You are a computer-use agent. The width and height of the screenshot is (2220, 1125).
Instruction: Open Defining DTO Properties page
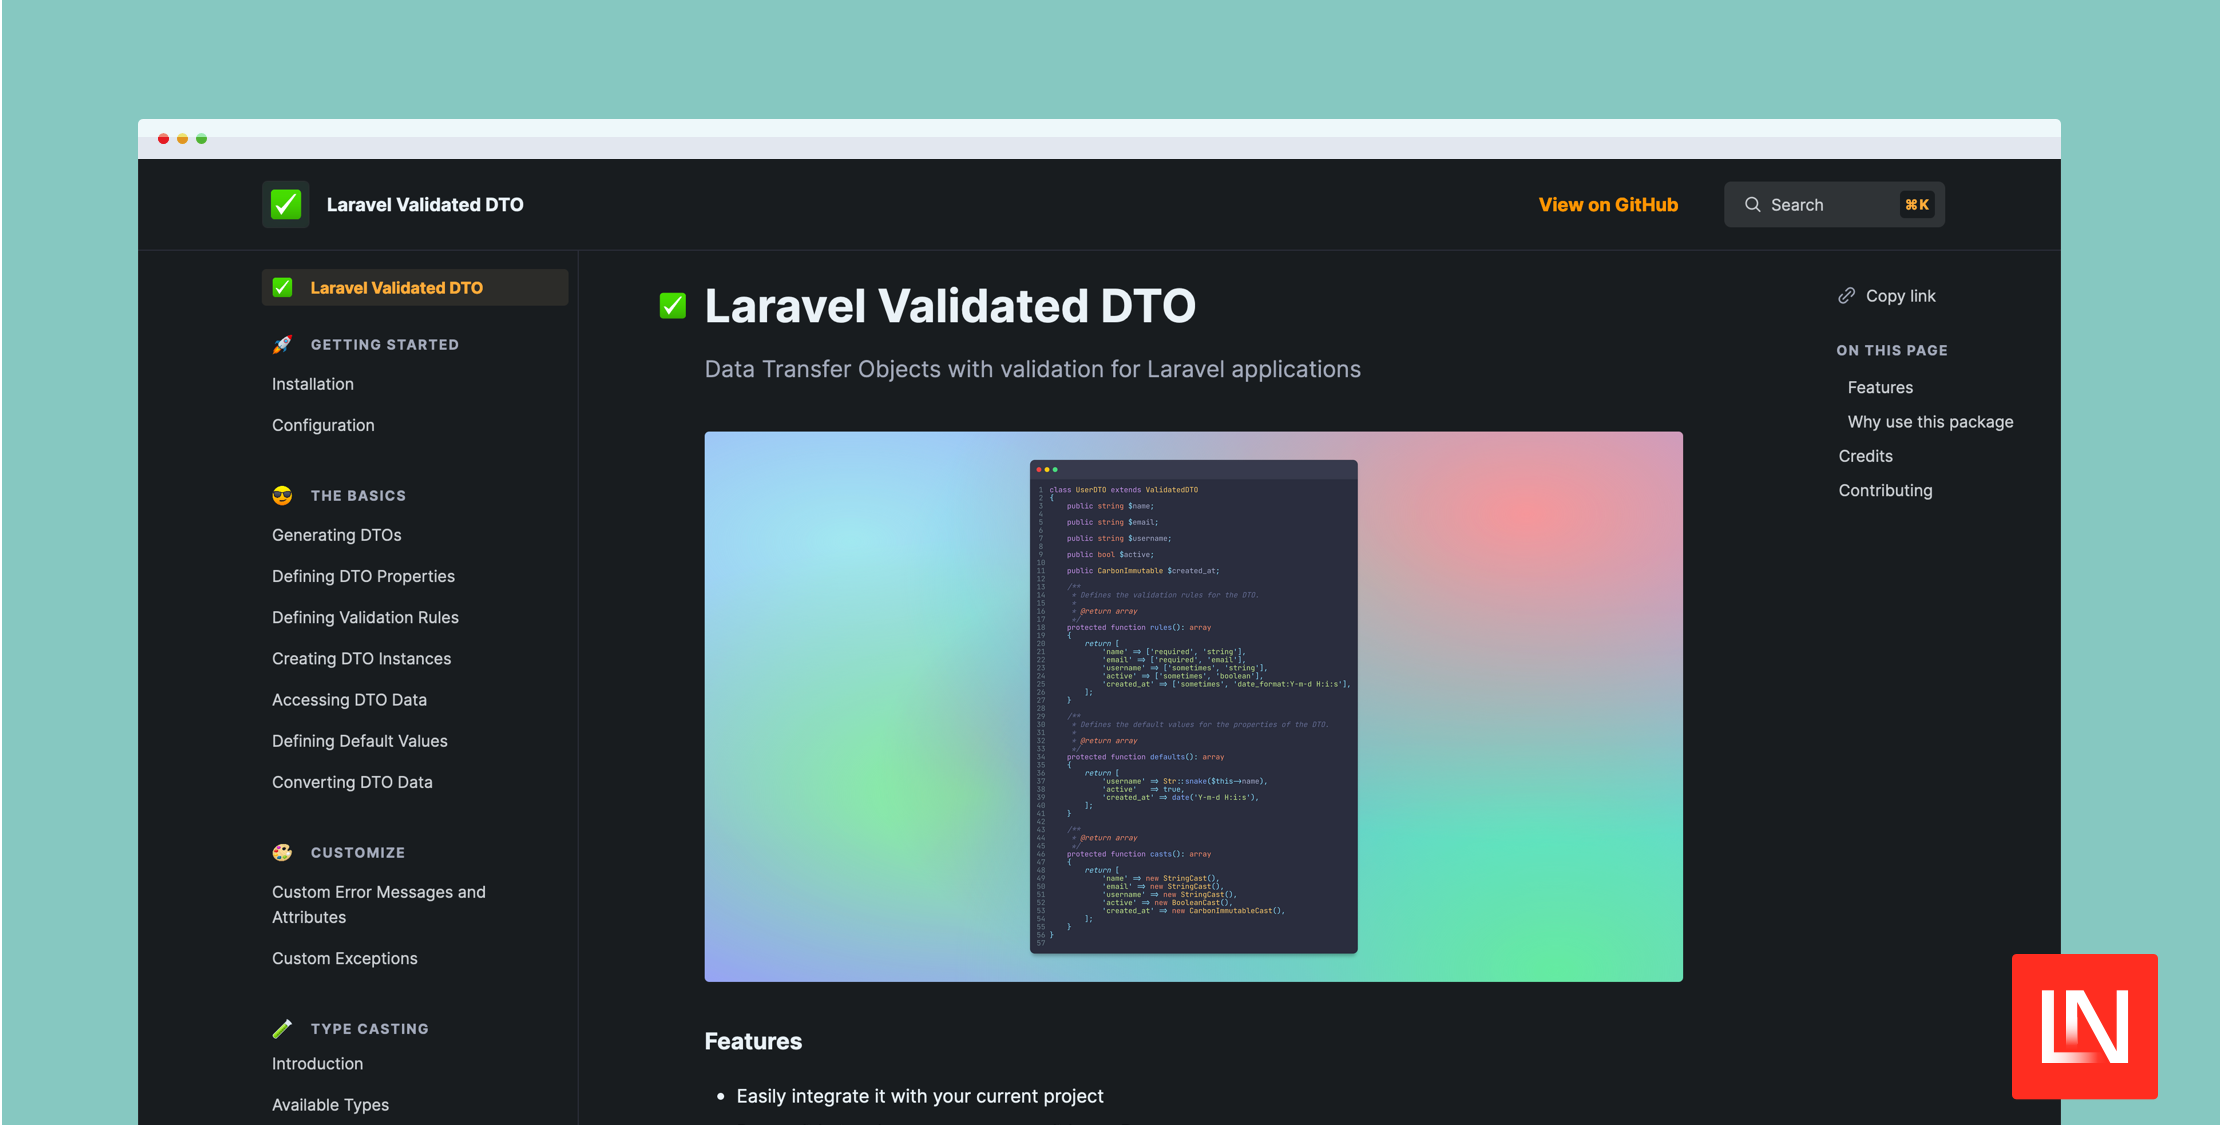(x=363, y=576)
